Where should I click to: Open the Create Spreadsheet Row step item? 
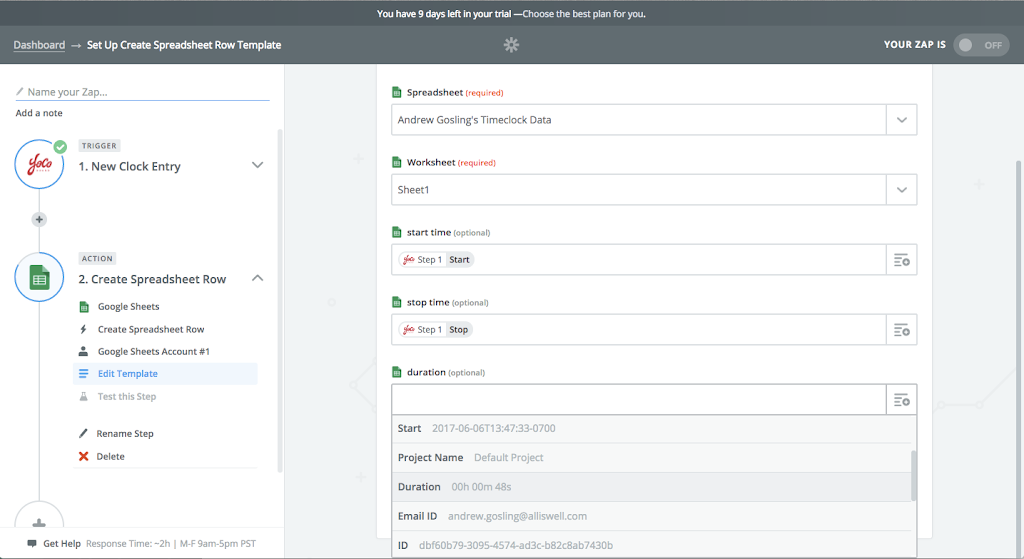click(151, 329)
